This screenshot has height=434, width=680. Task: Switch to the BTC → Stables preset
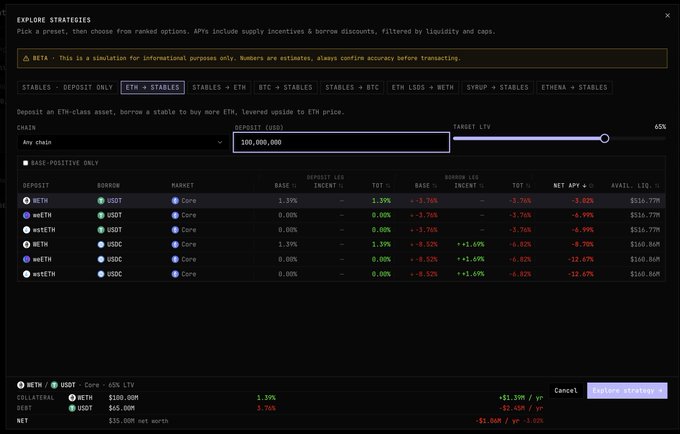point(285,88)
